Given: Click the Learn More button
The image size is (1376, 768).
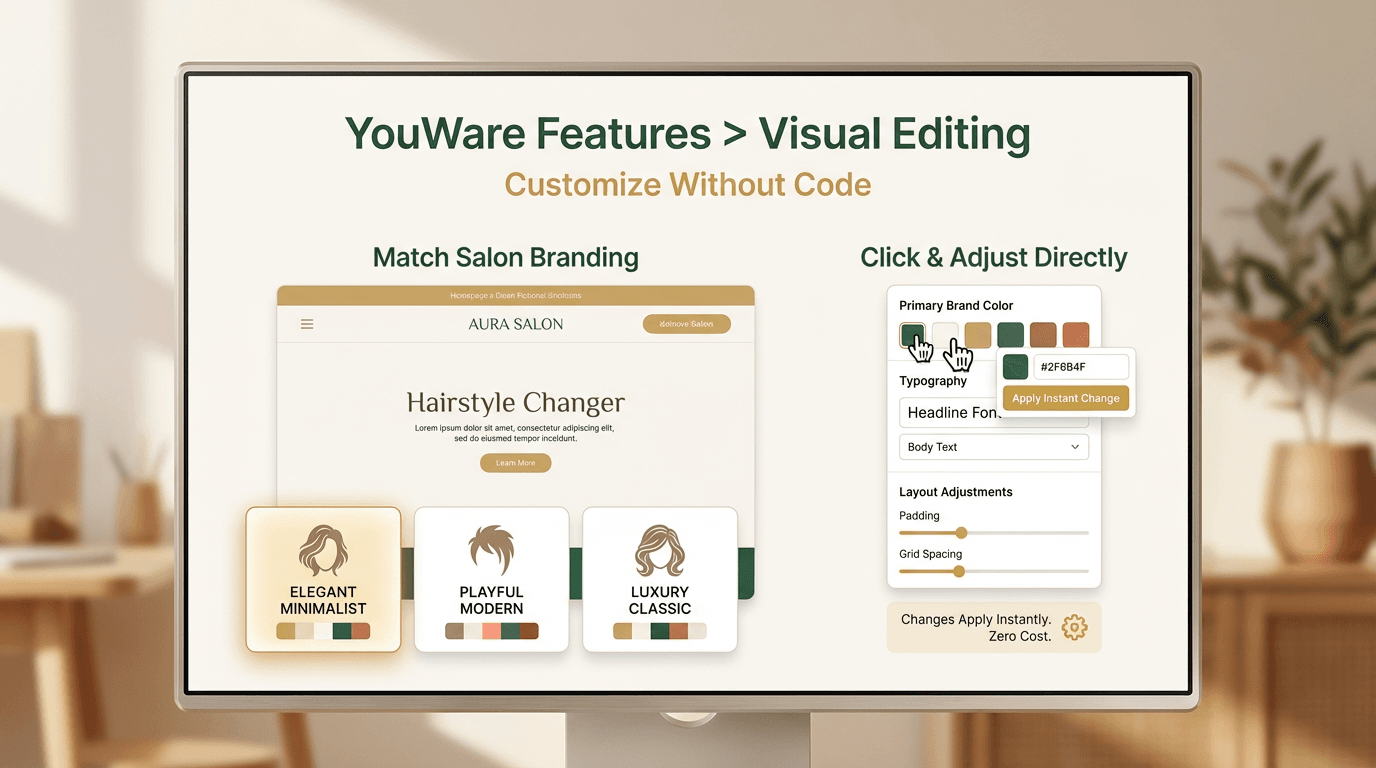Looking at the screenshot, I should [x=515, y=463].
